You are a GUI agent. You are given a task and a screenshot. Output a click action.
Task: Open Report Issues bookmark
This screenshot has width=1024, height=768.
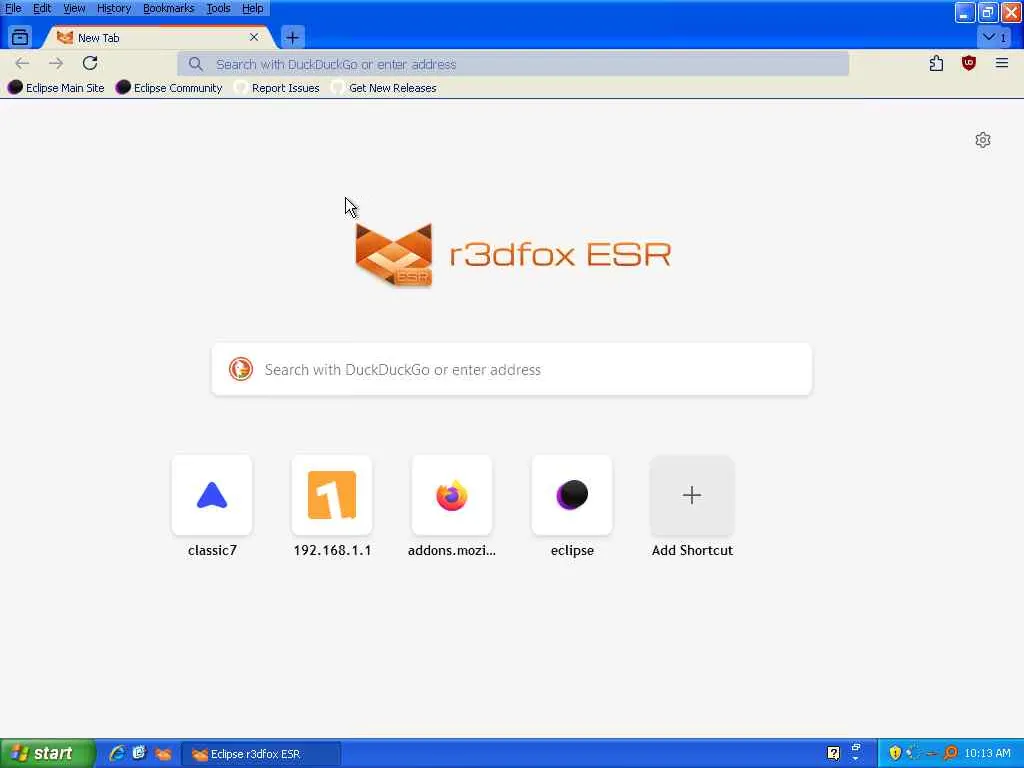click(277, 88)
